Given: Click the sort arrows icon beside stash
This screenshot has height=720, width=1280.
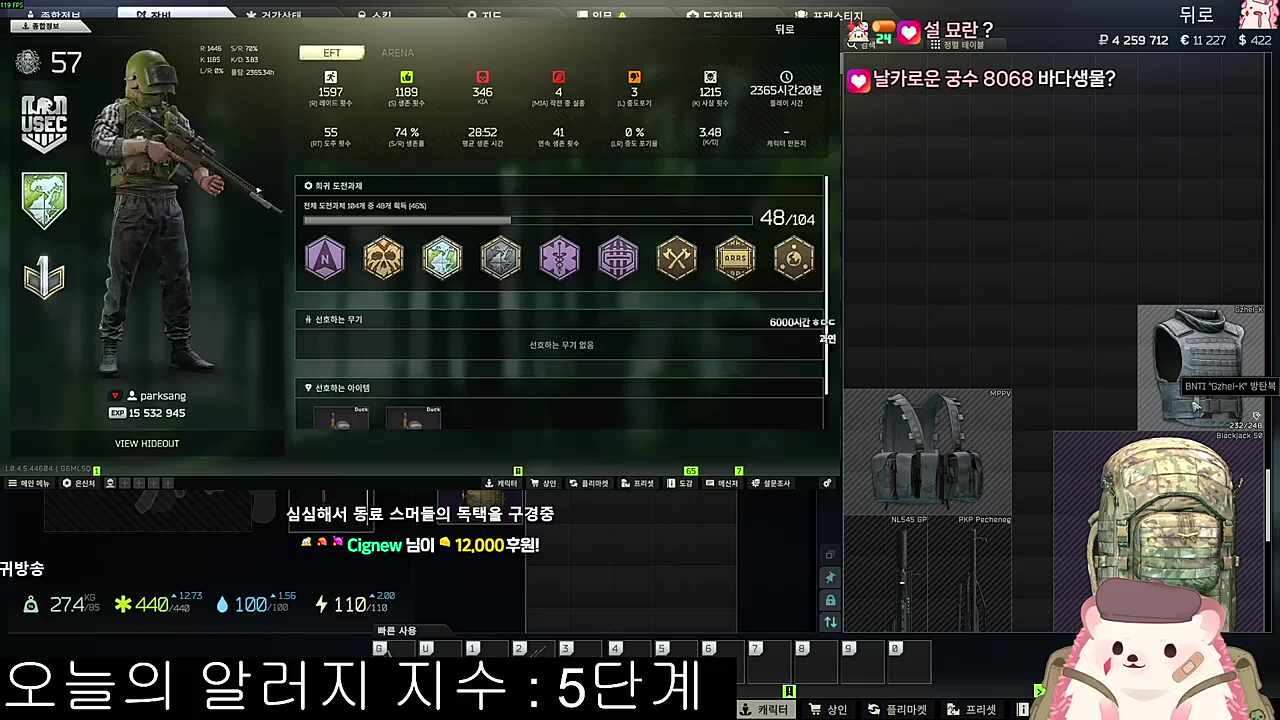Looking at the screenshot, I should click(830, 622).
